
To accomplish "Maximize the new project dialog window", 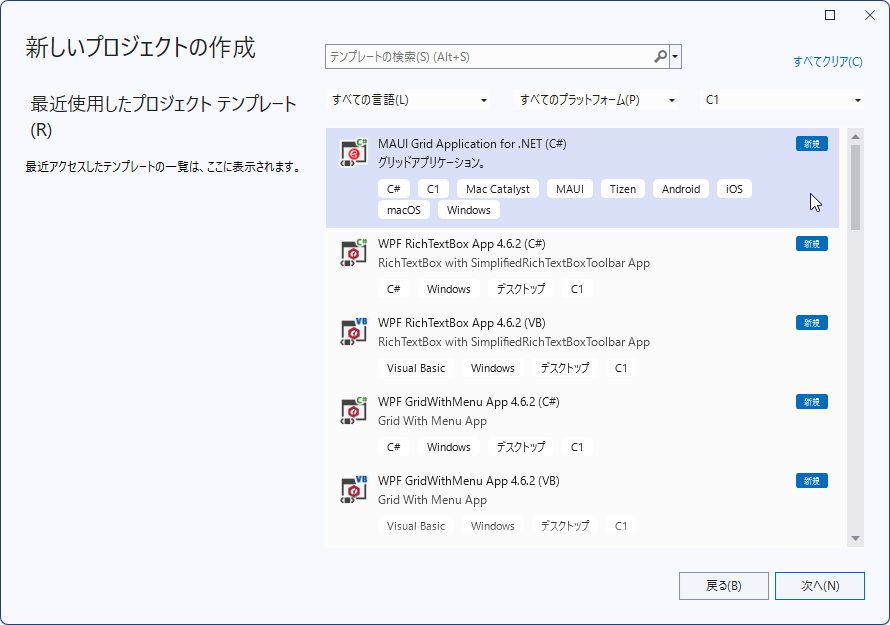I will pos(830,15).
